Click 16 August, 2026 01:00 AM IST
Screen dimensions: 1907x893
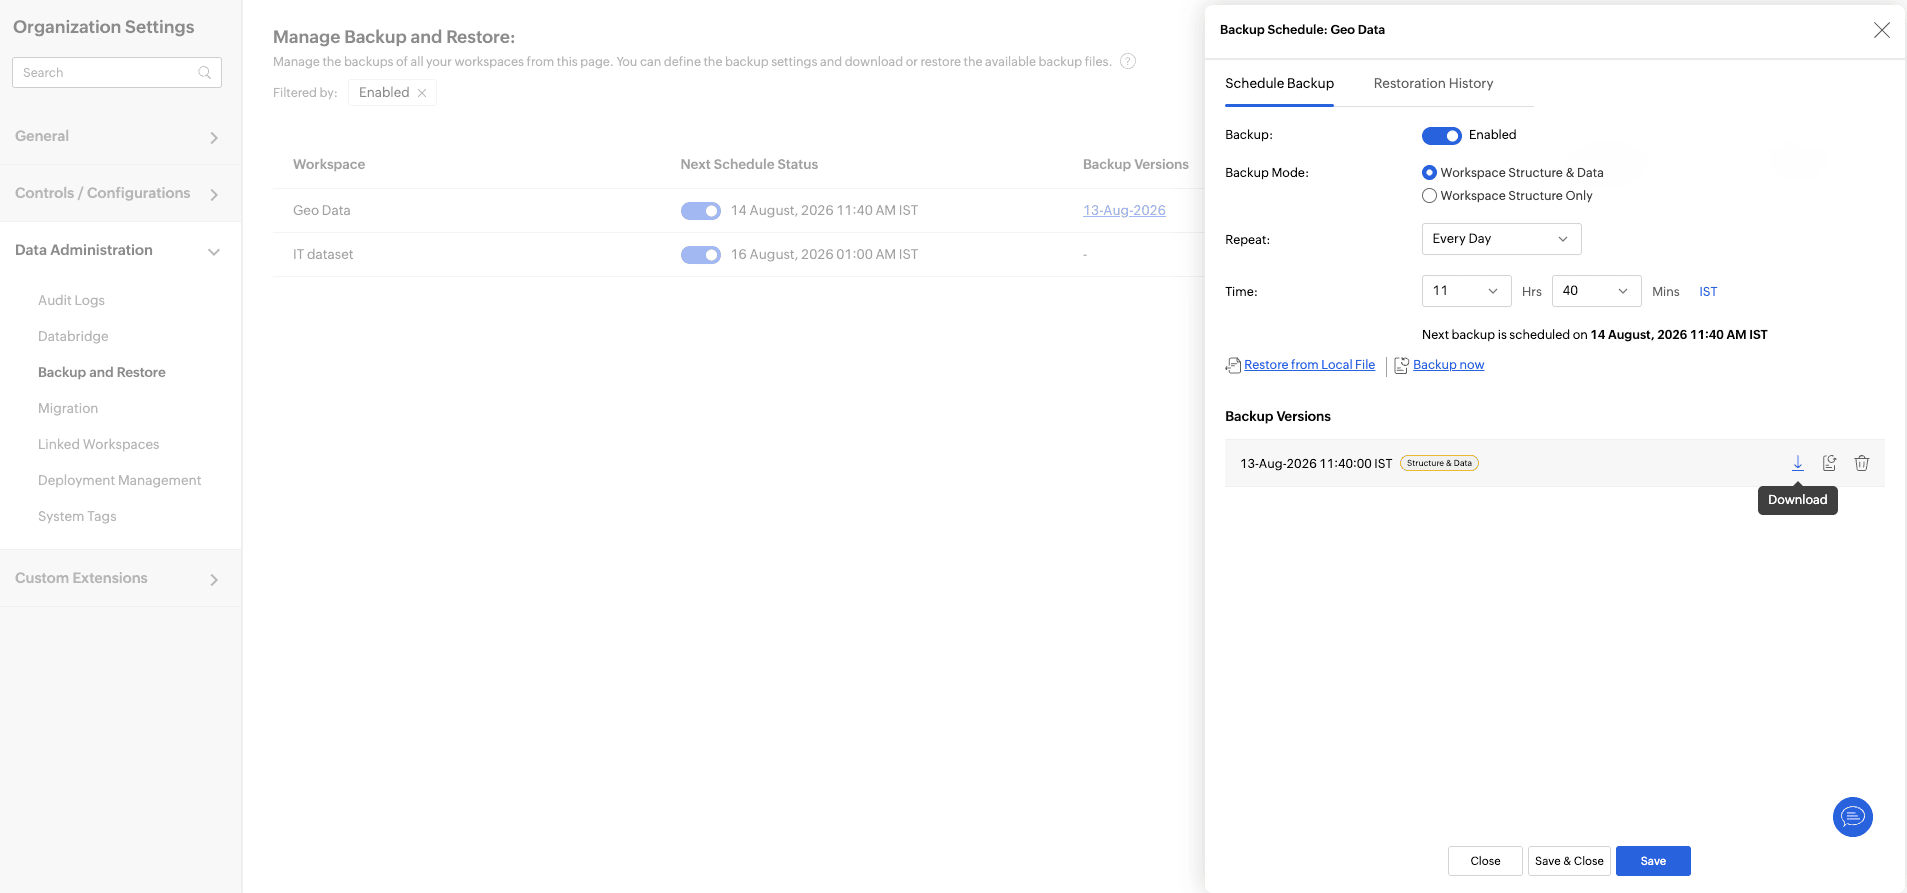click(824, 255)
